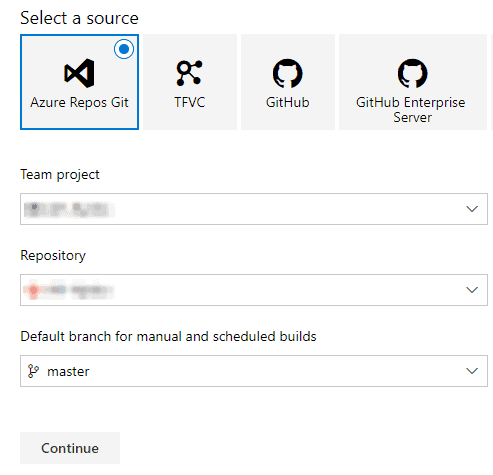Click the 'Repository' field label

coord(53,256)
